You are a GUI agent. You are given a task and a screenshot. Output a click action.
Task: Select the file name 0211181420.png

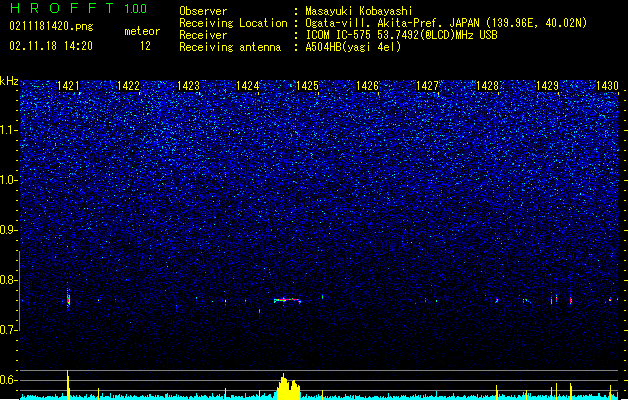51,26
